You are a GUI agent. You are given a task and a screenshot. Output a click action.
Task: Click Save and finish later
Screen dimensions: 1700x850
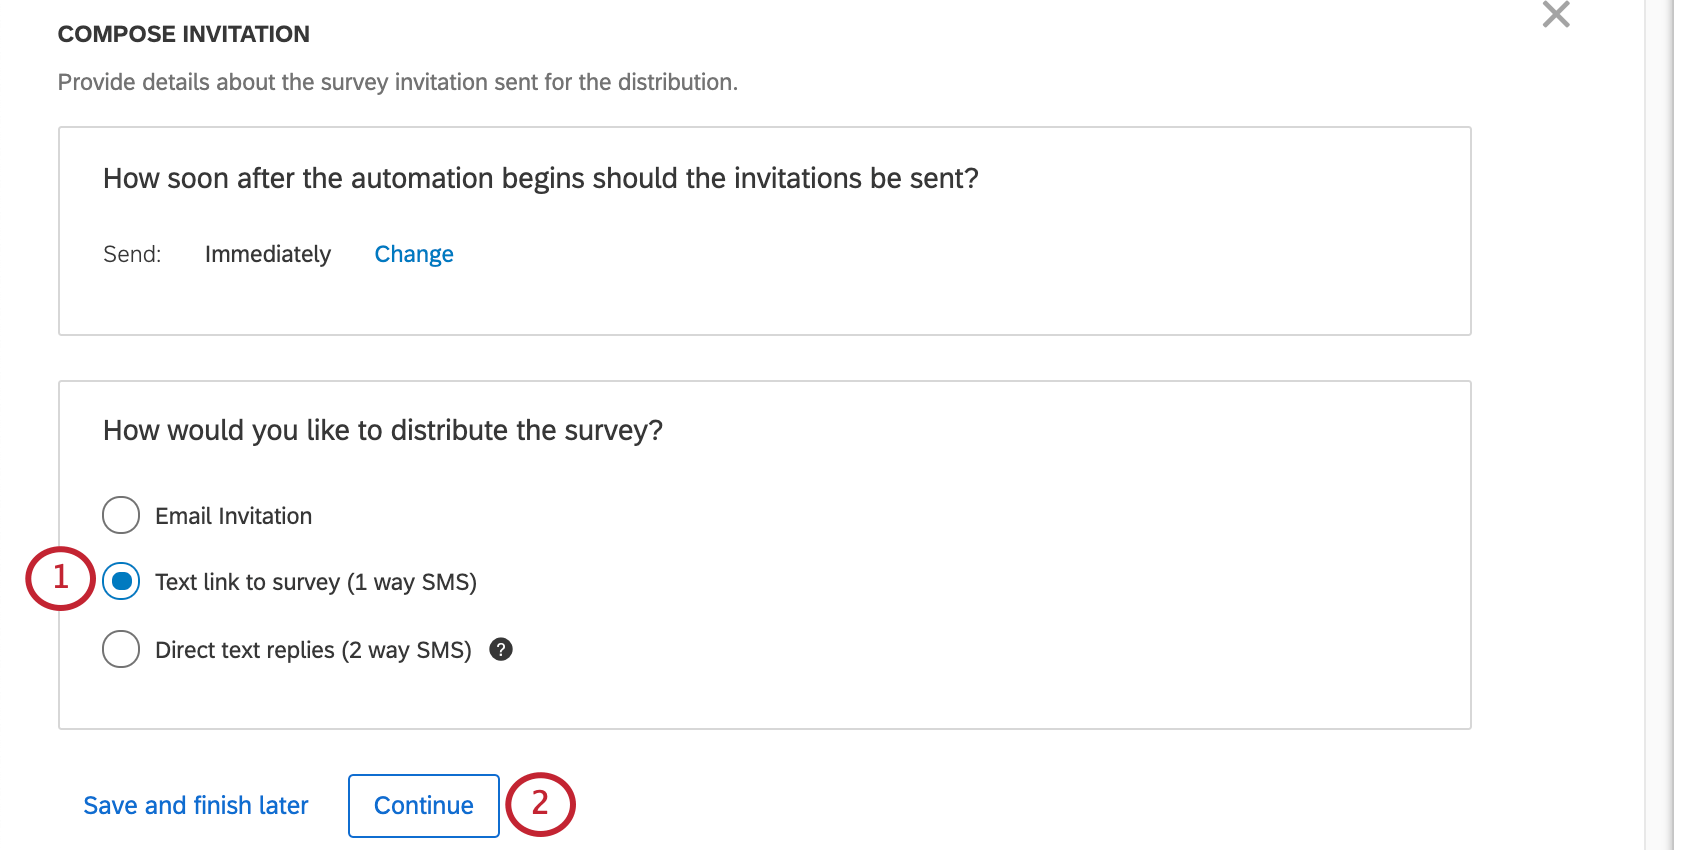click(x=196, y=805)
